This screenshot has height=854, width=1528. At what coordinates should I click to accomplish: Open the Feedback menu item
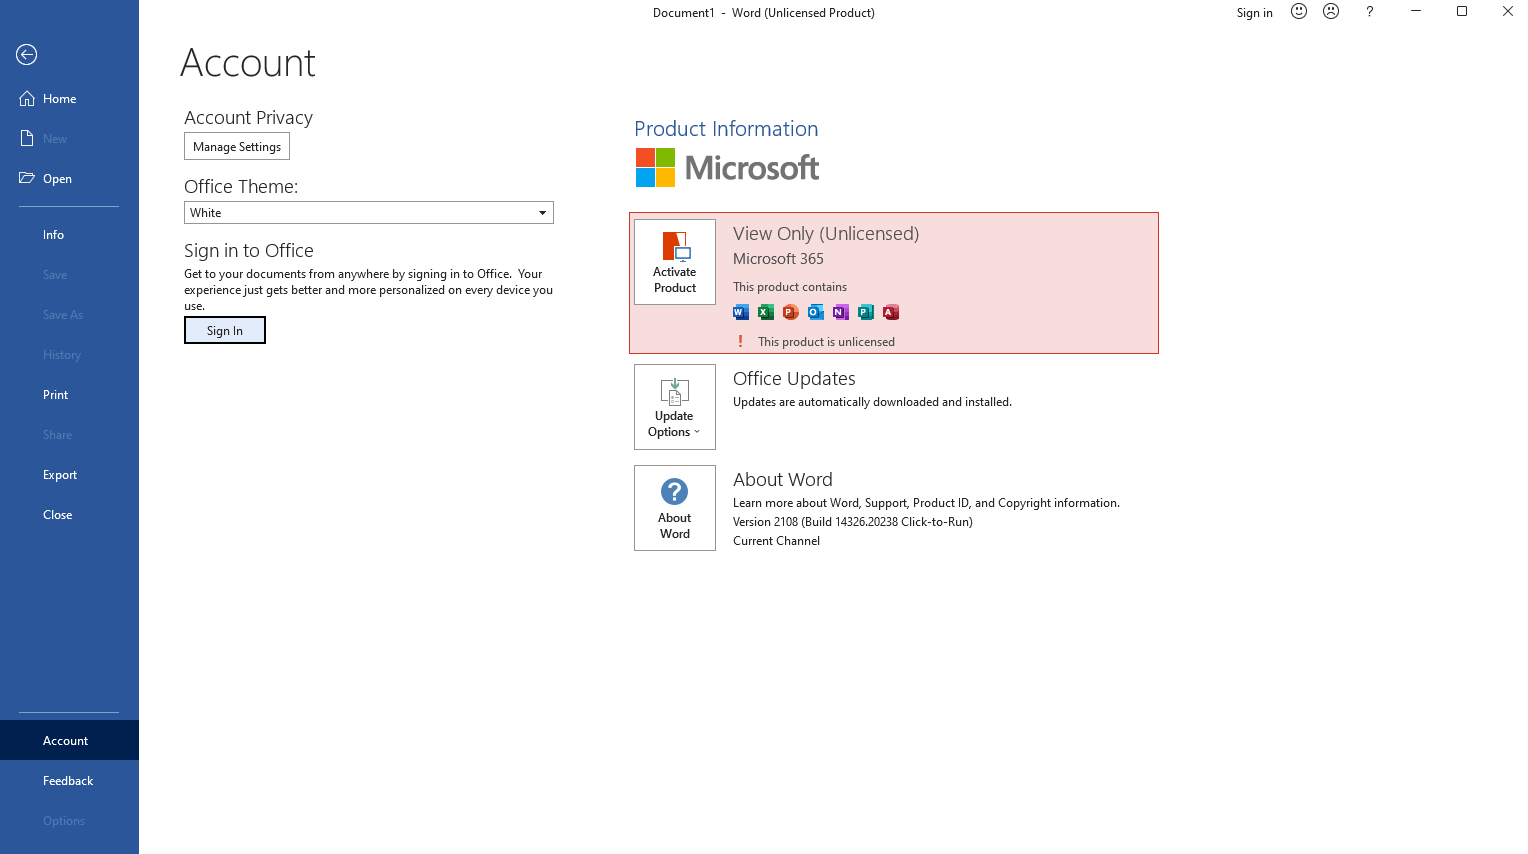click(x=69, y=781)
